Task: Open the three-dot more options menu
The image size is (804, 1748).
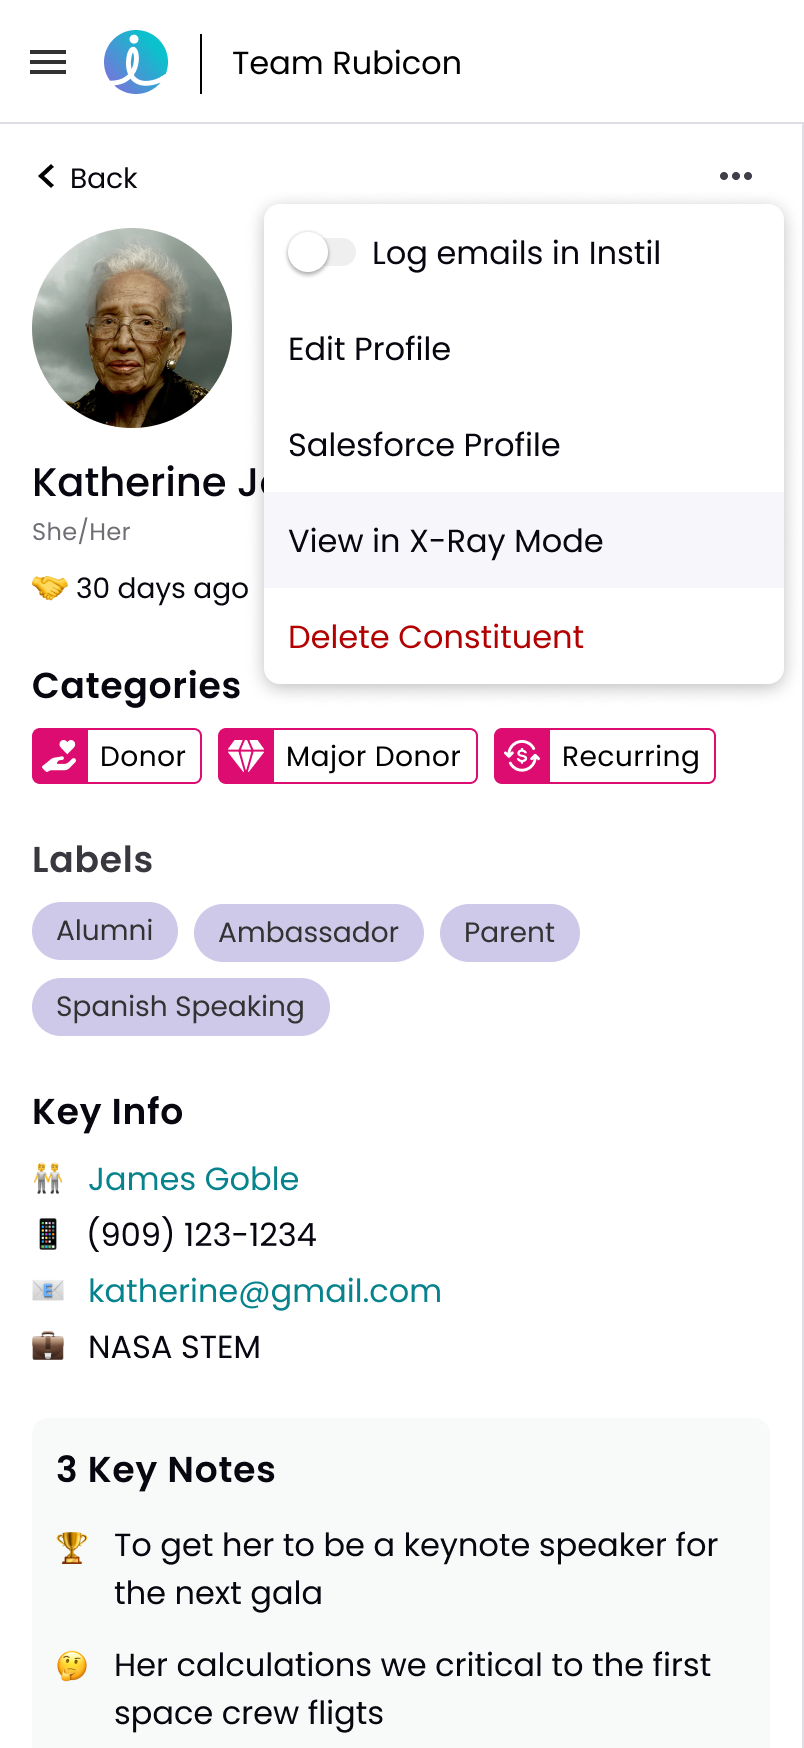Action: click(736, 176)
